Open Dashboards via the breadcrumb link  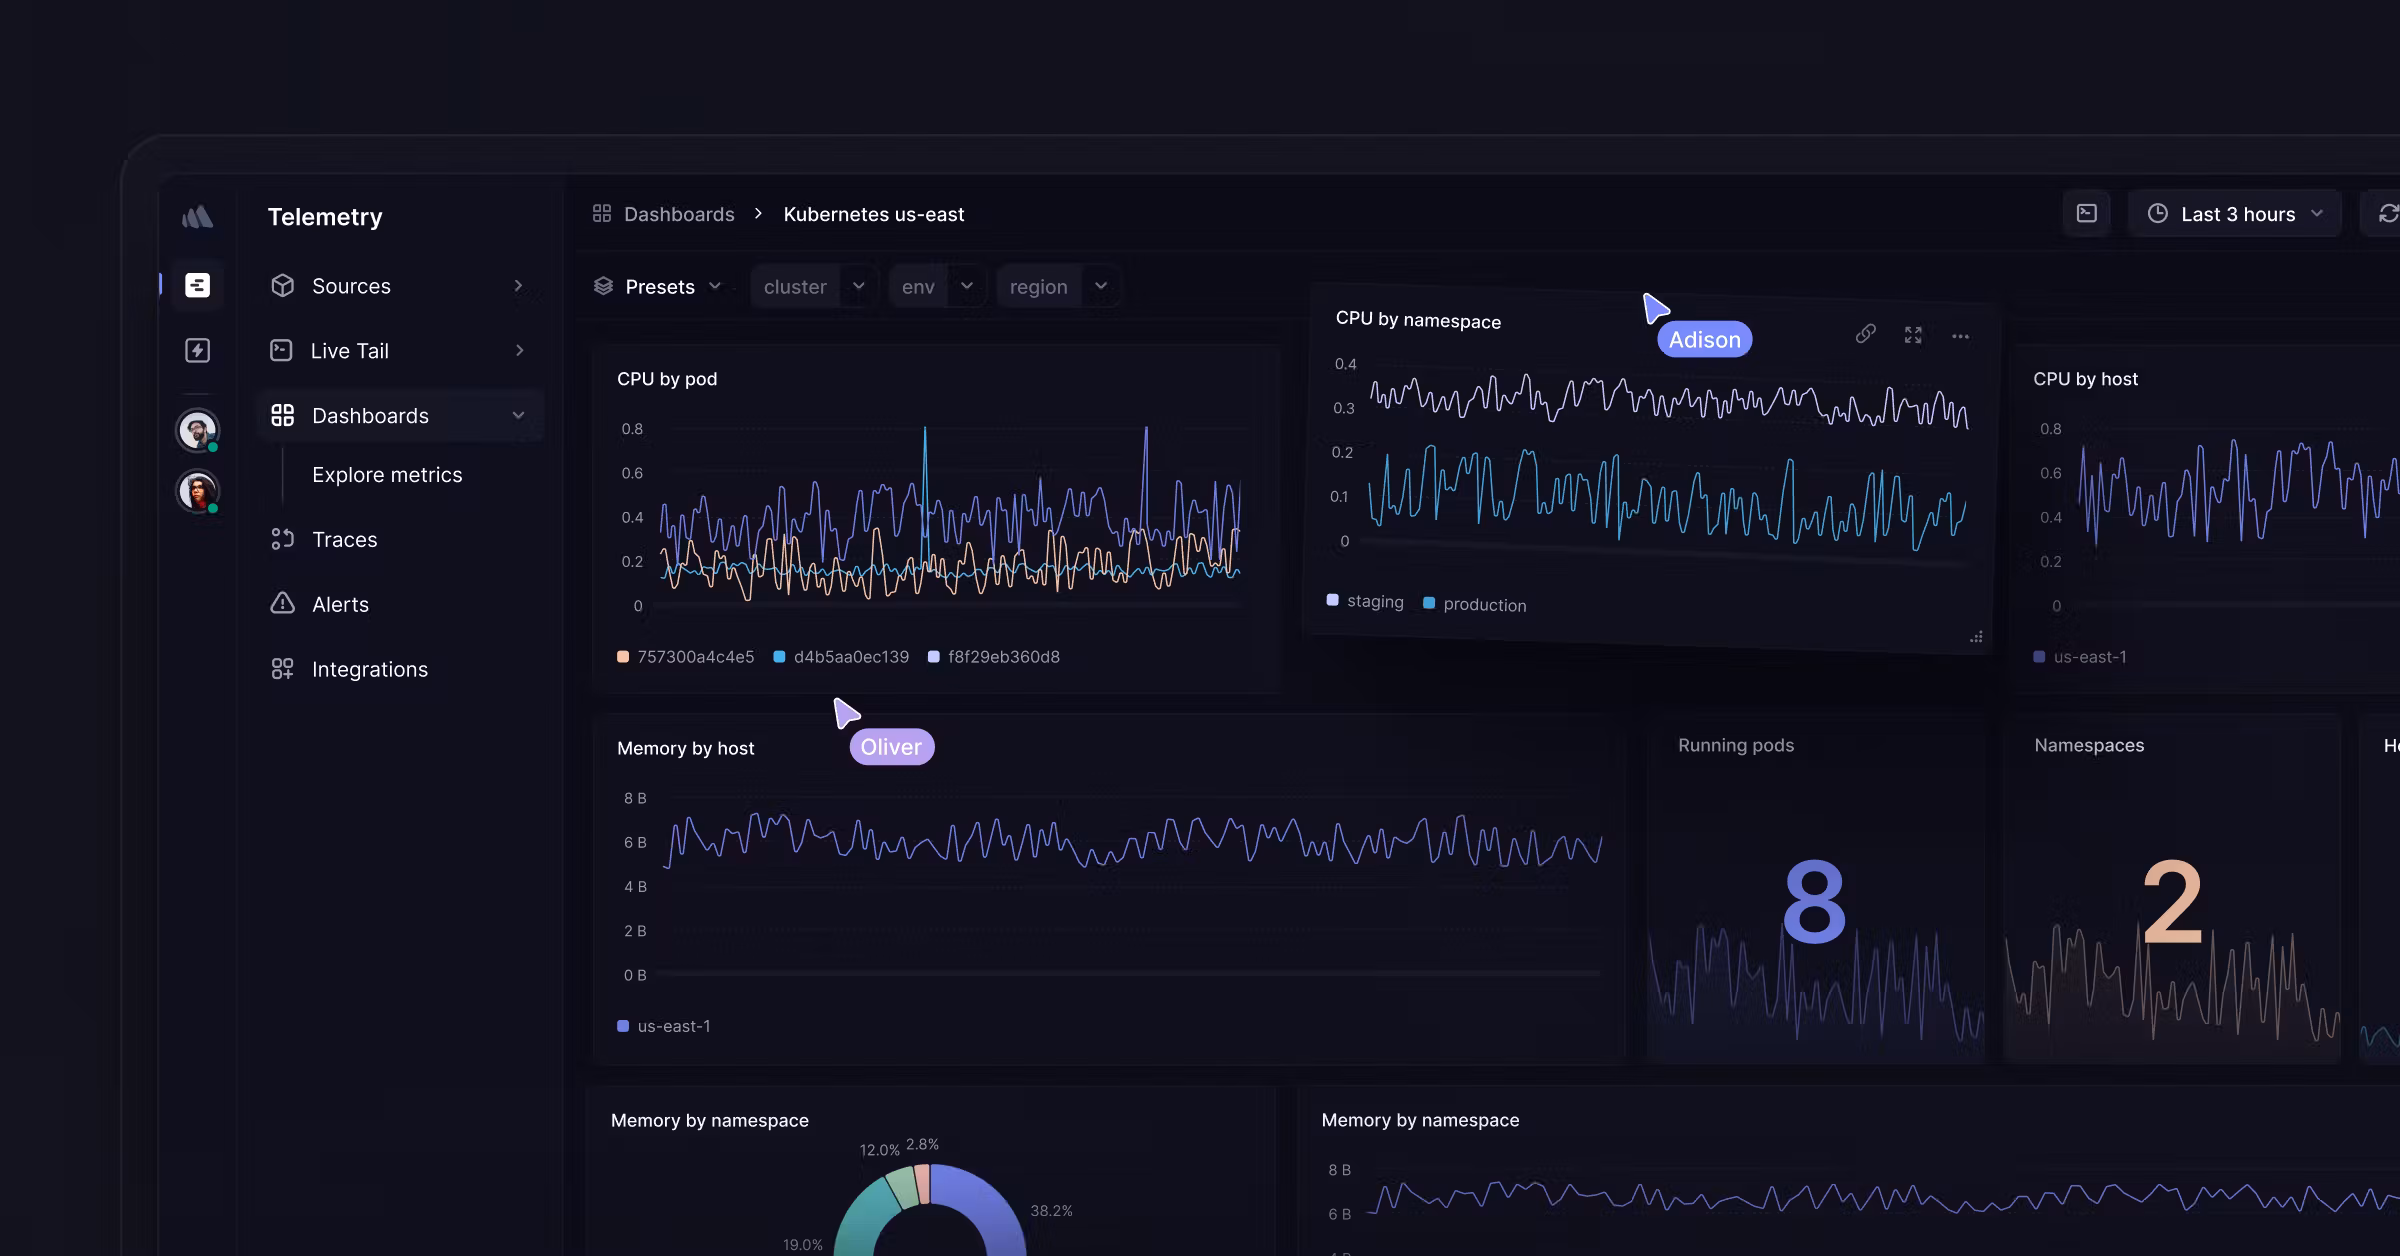click(x=679, y=213)
